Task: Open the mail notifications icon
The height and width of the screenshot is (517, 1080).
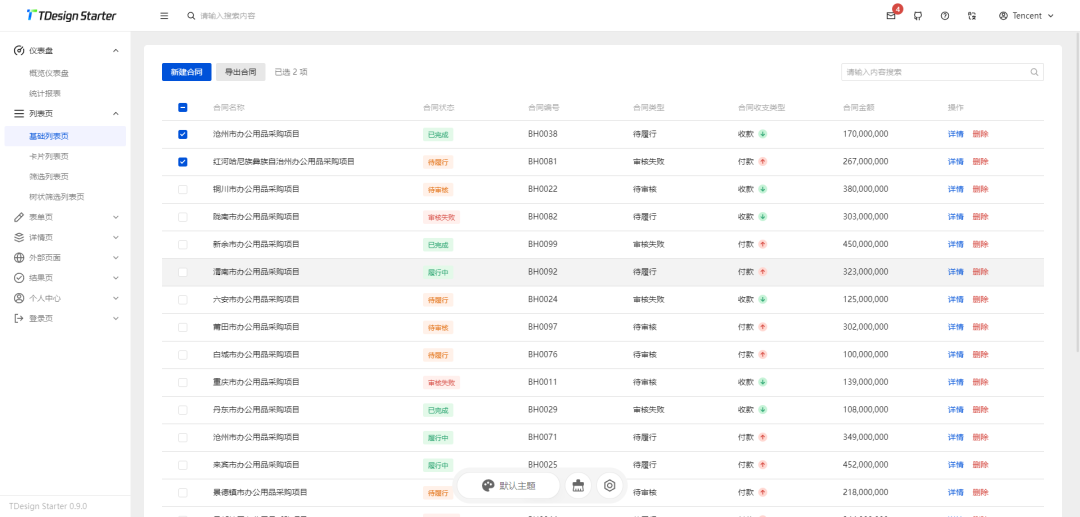Action: click(x=891, y=16)
